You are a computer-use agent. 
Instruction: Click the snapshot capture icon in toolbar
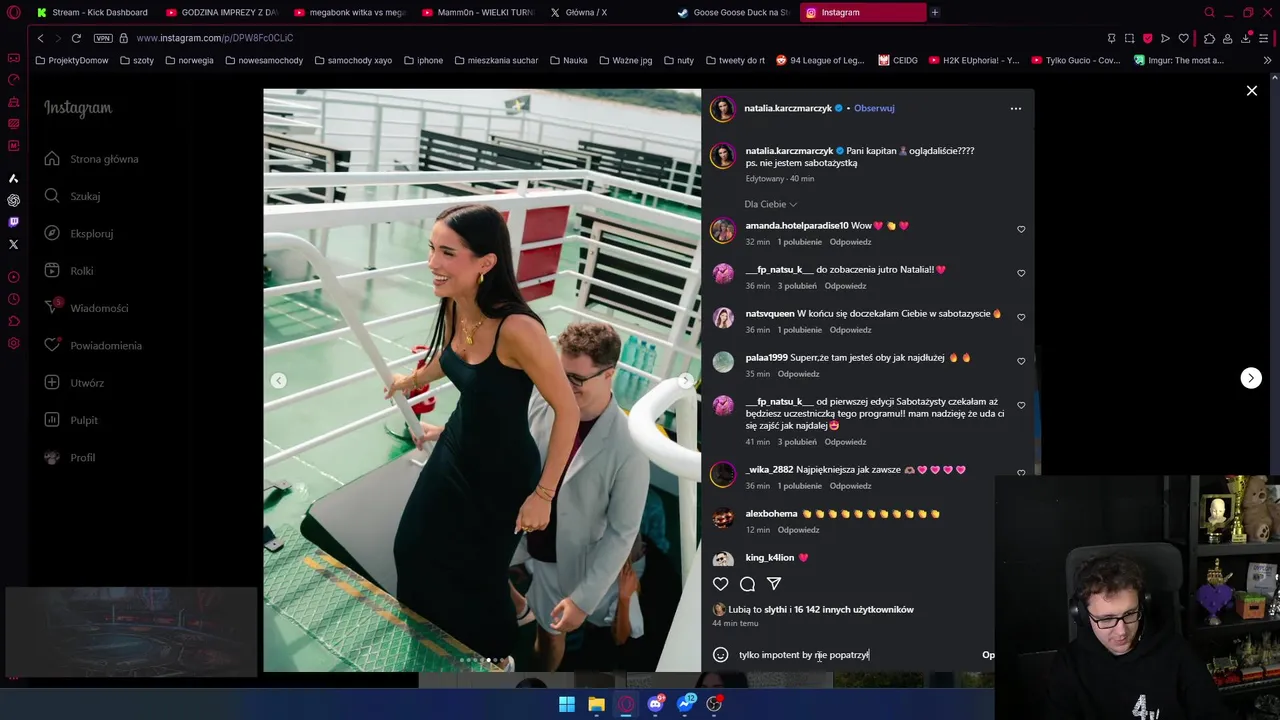point(1129,38)
